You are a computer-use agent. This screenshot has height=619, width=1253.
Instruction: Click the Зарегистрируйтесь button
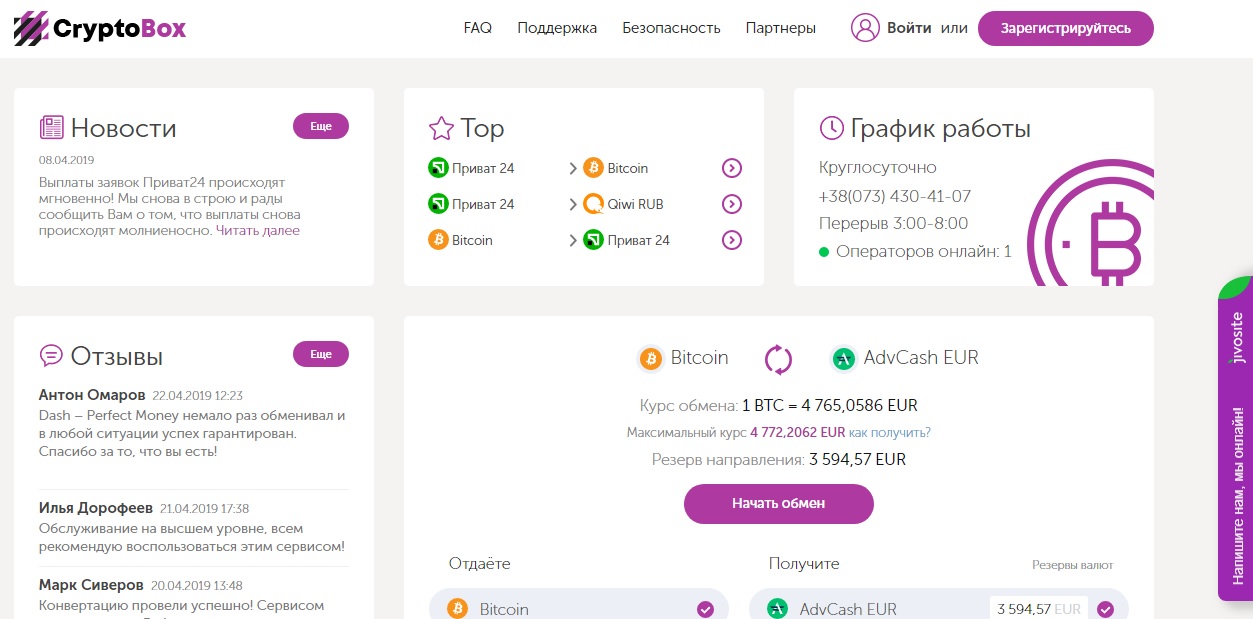tap(1065, 28)
